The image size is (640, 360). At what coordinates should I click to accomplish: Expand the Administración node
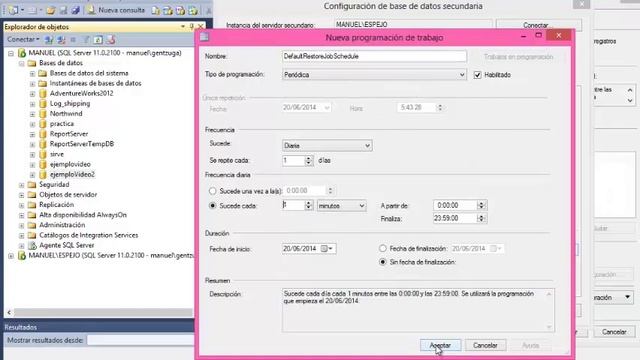click(x=22, y=225)
